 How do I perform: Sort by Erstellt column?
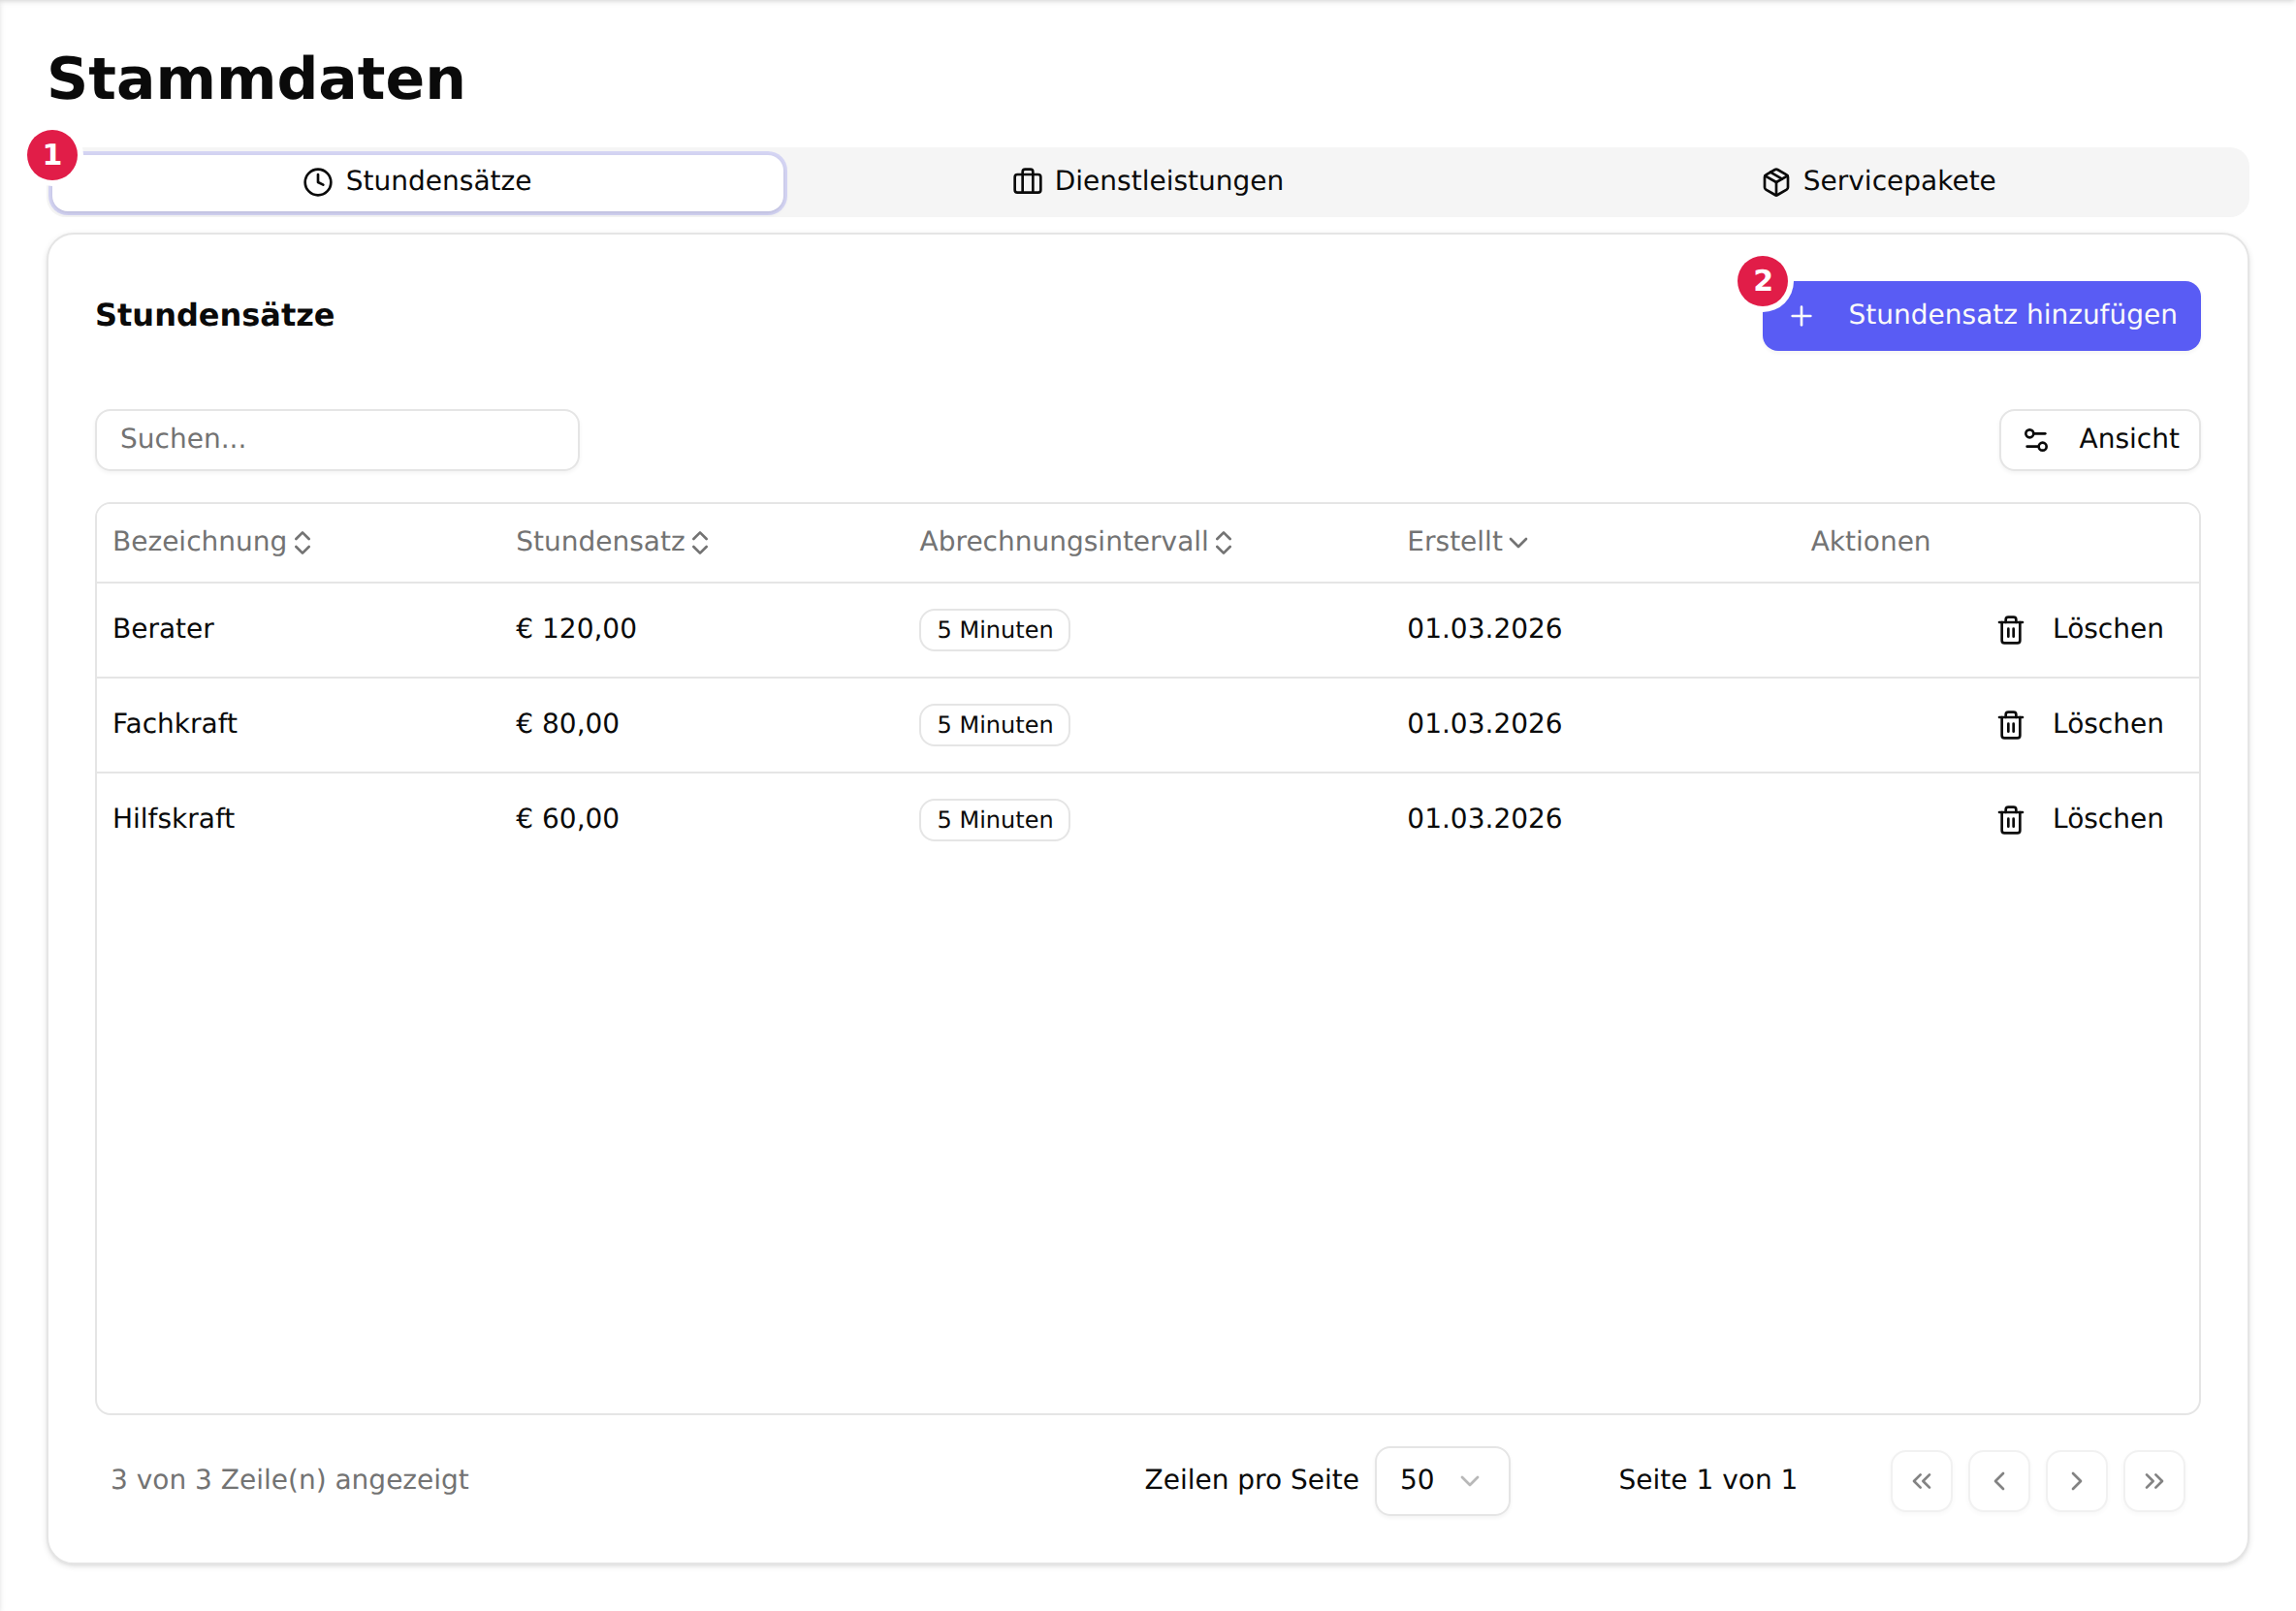[1467, 542]
